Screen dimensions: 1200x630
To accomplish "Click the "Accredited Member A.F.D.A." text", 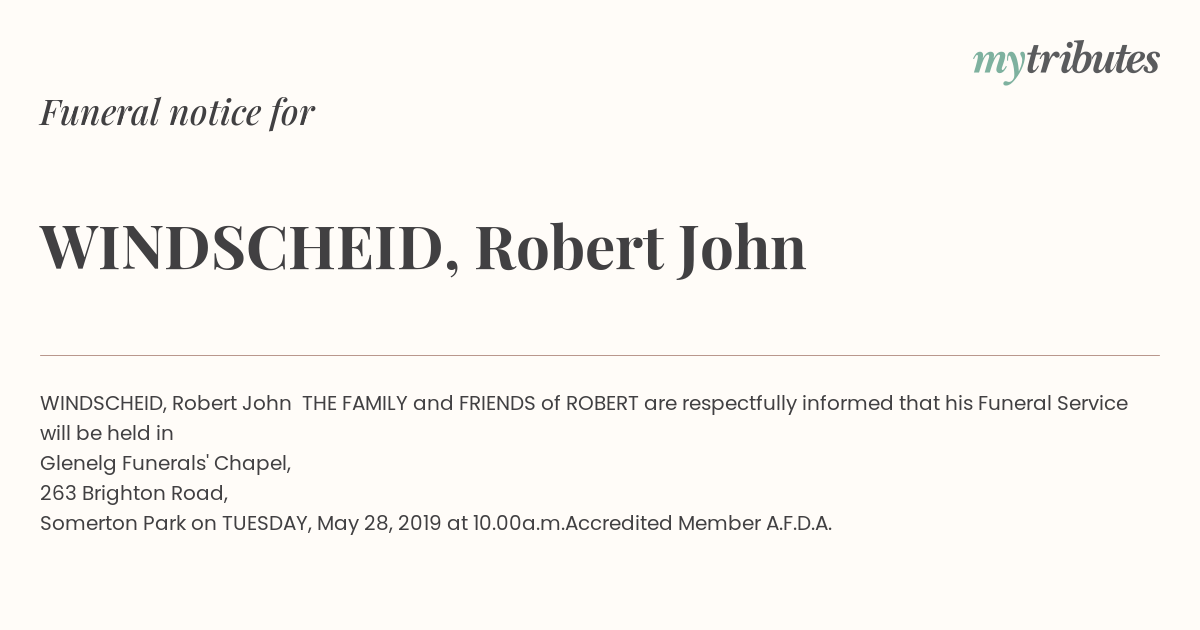I will 699,523.
